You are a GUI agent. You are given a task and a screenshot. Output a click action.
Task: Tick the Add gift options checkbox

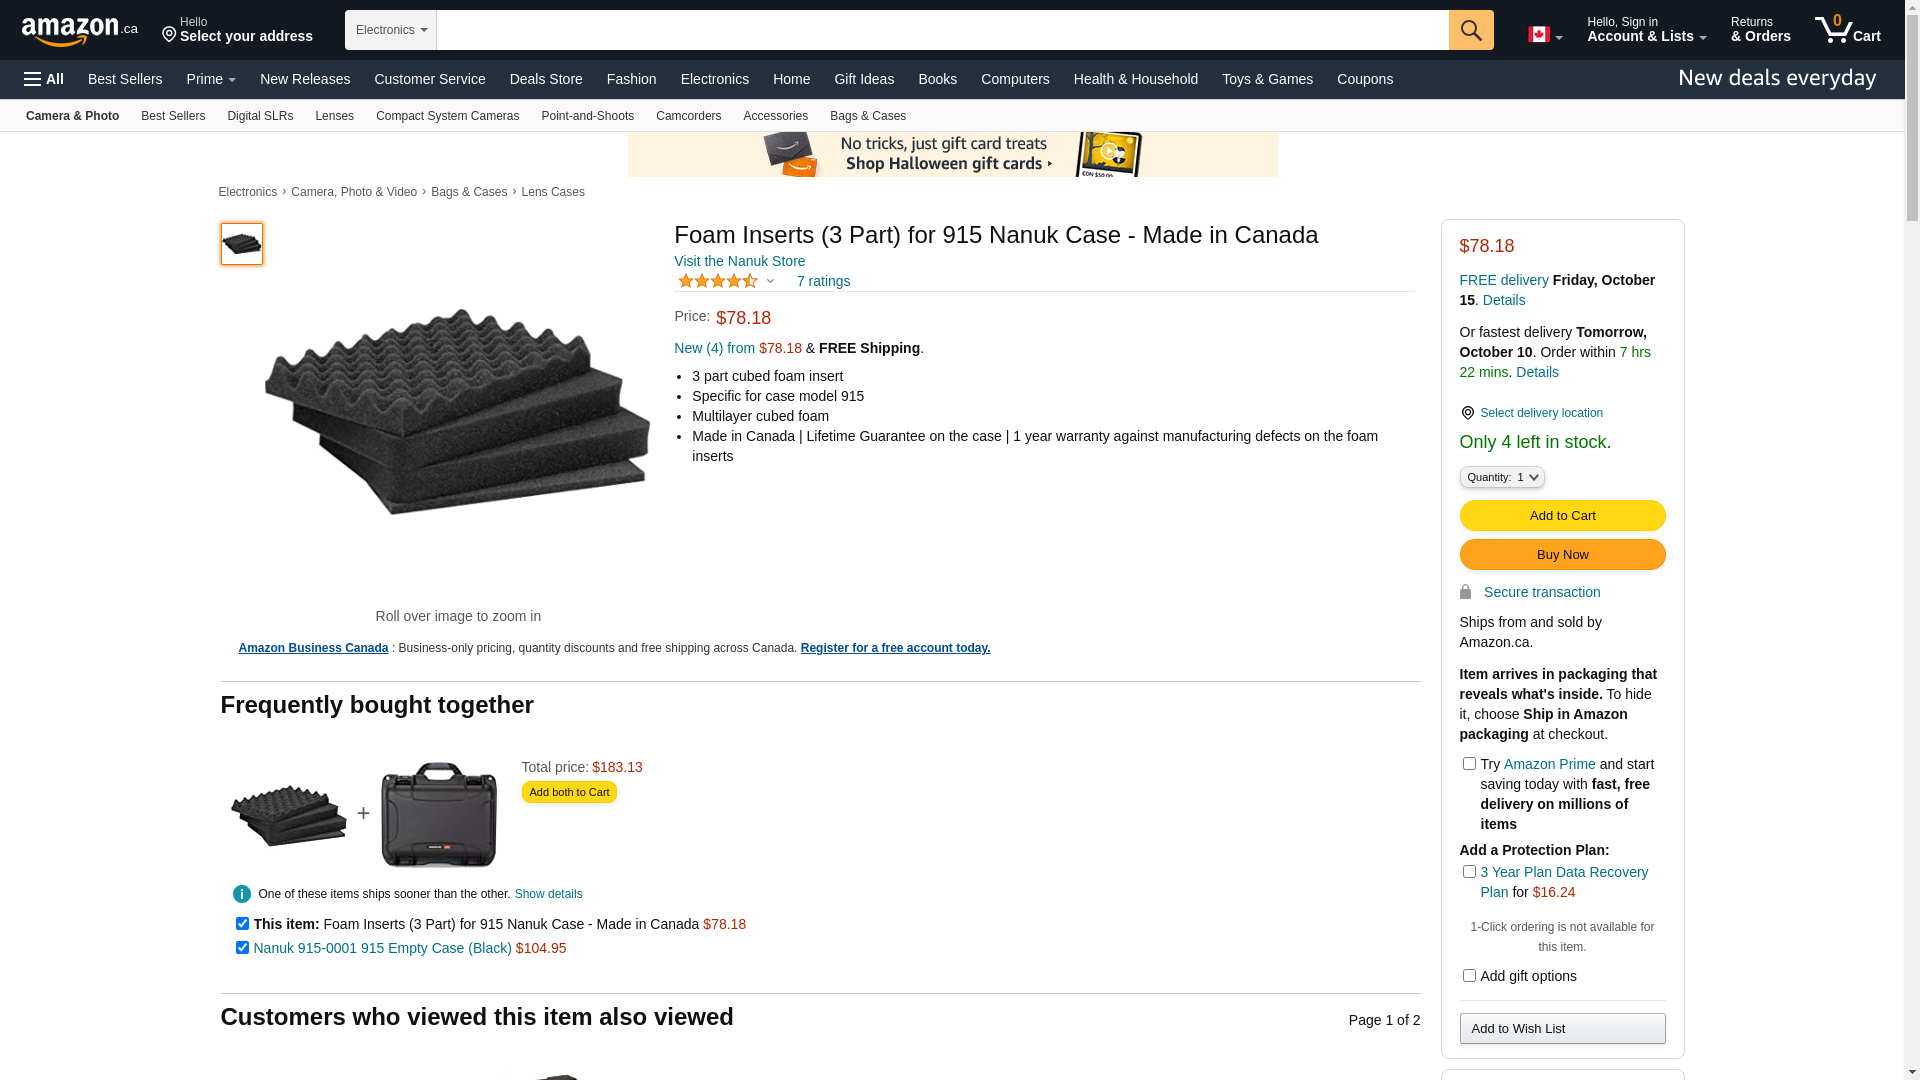[x=1469, y=976]
